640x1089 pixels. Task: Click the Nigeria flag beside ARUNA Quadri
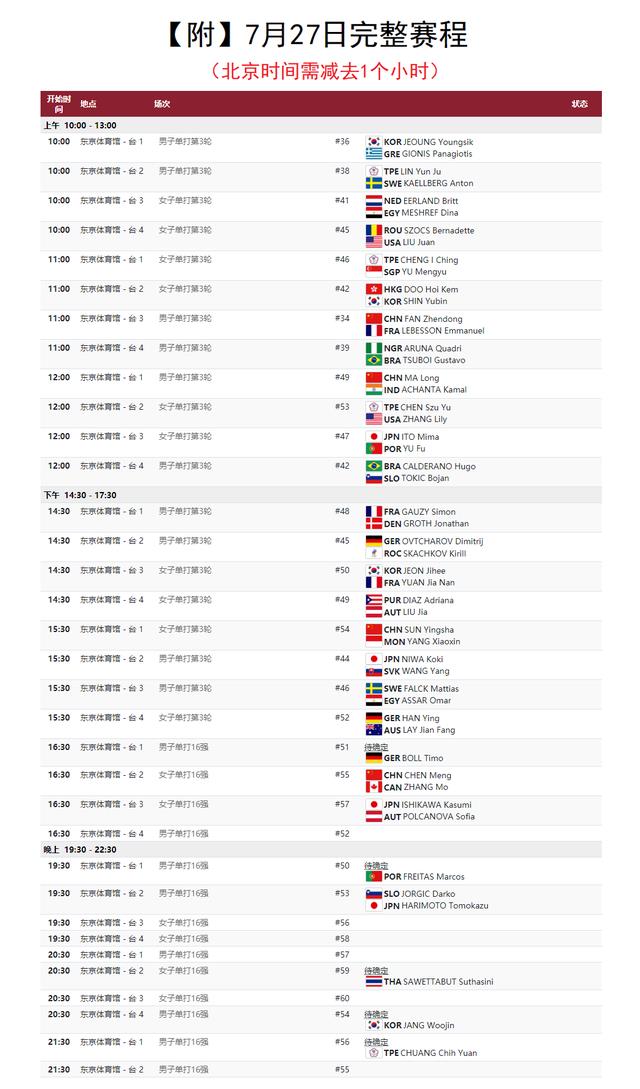(x=373, y=348)
